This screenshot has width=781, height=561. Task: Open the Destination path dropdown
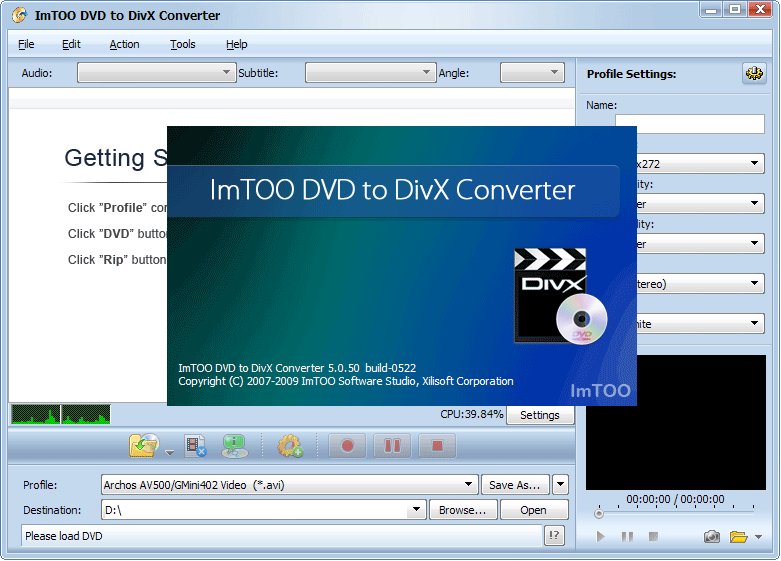coord(416,510)
